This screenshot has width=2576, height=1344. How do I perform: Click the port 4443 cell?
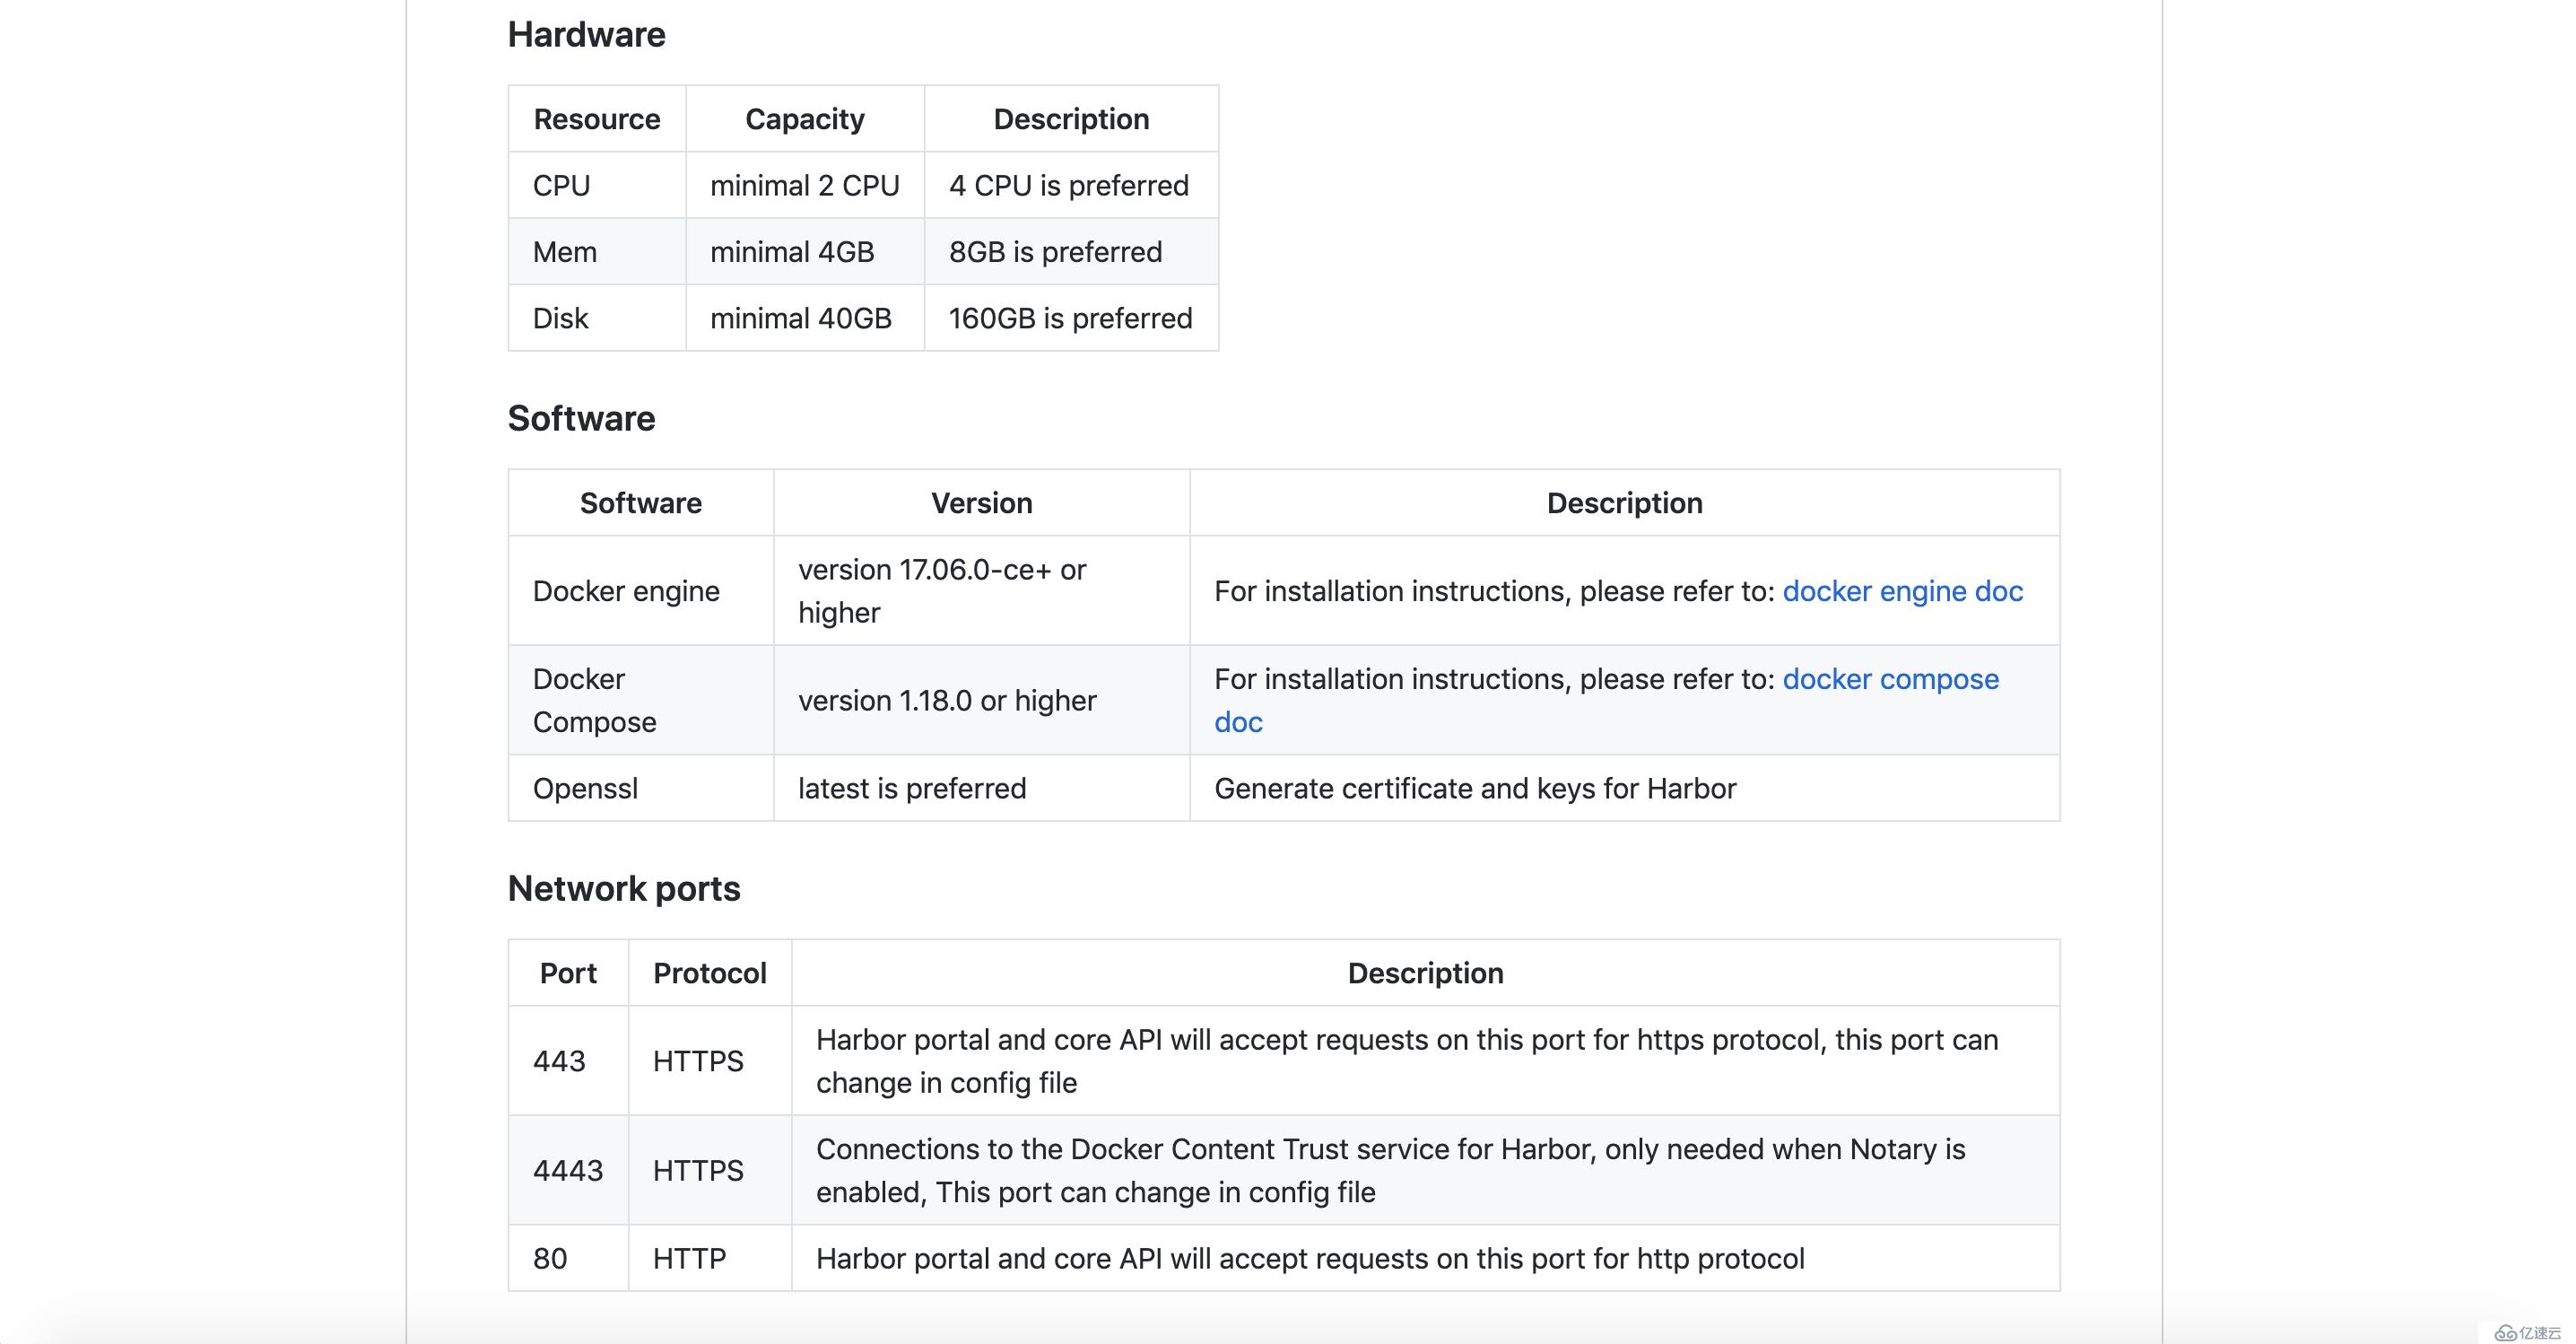(x=568, y=1170)
